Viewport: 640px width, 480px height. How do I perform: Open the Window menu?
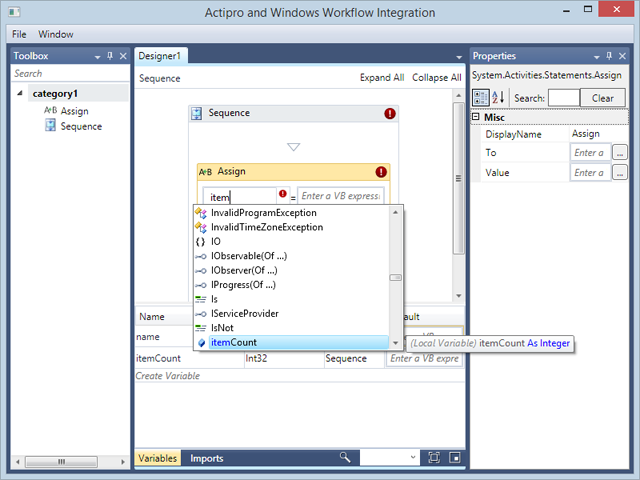56,34
